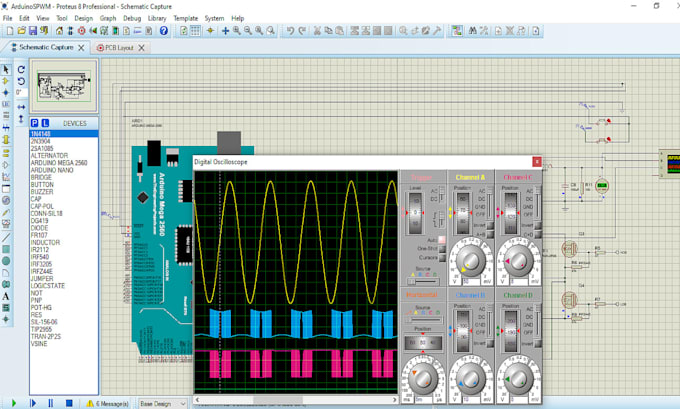Select the line drawing tool in sidebar

coord(6,237)
